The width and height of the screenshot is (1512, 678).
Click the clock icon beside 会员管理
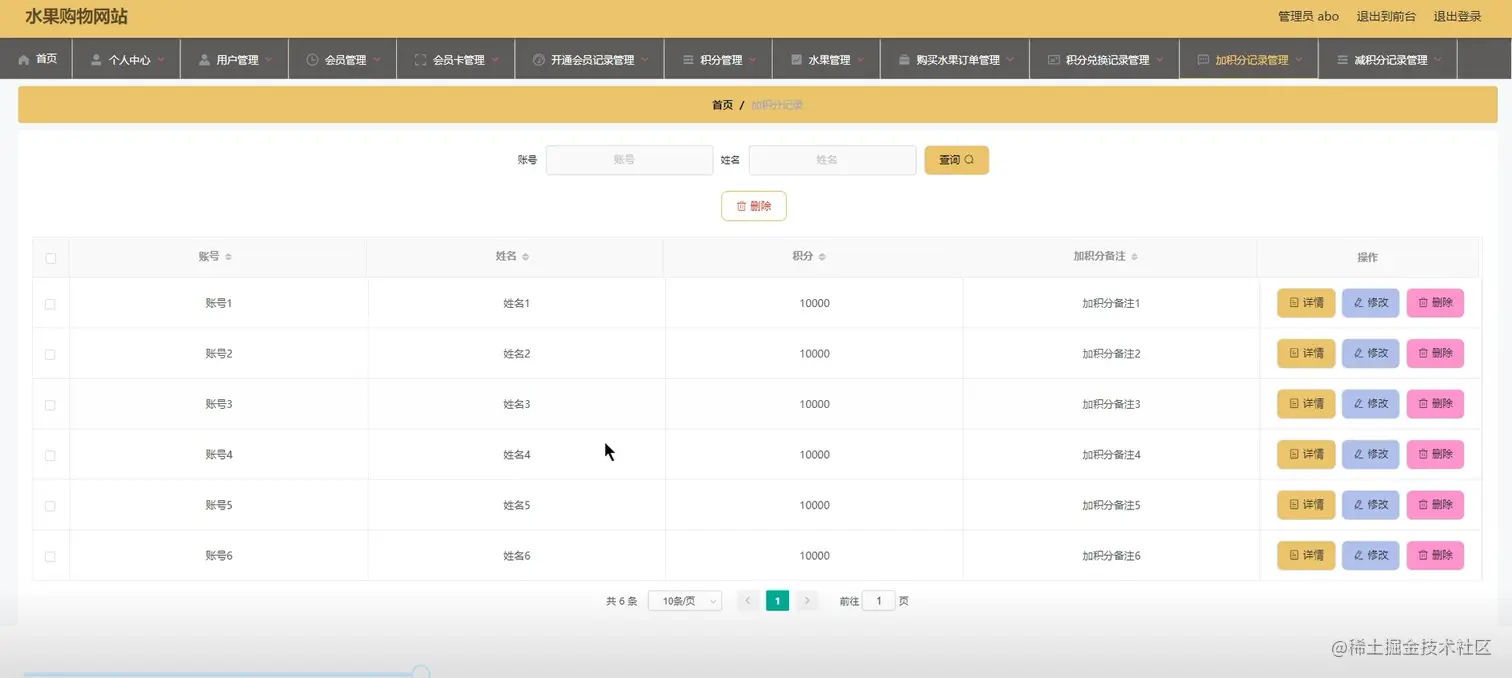pos(312,60)
